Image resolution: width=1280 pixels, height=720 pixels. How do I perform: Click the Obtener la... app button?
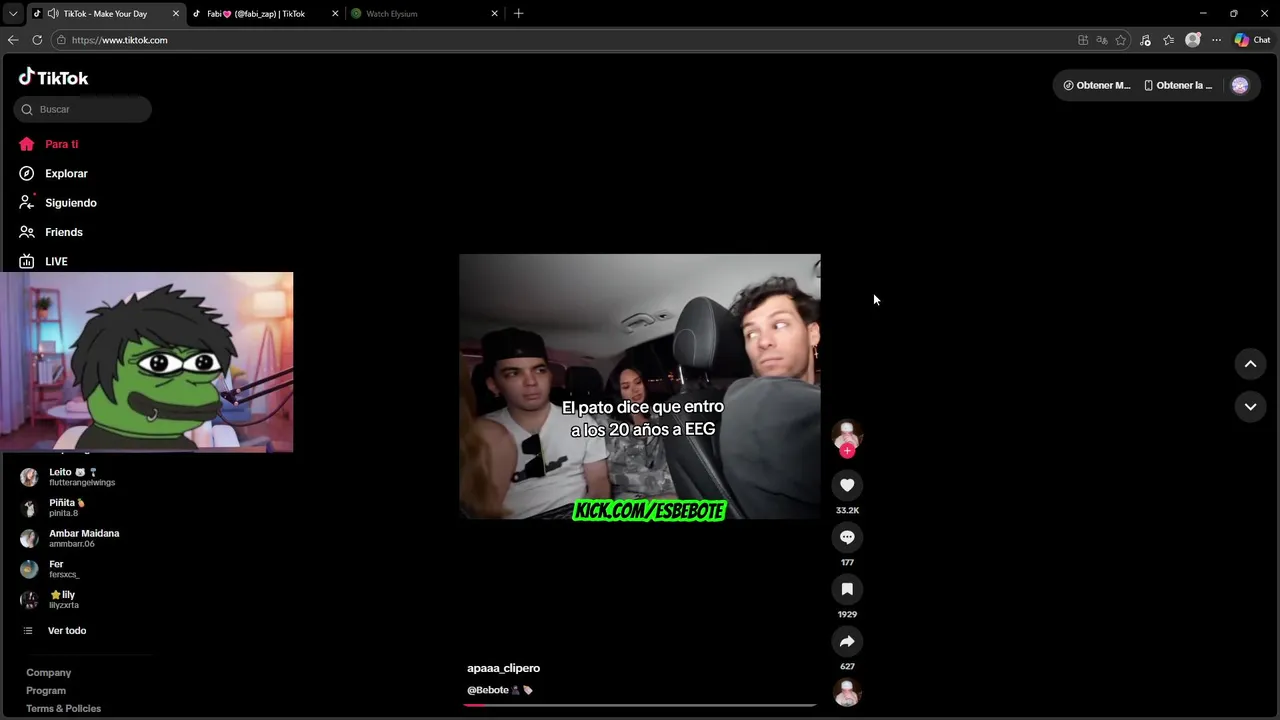pyautogui.click(x=1178, y=85)
